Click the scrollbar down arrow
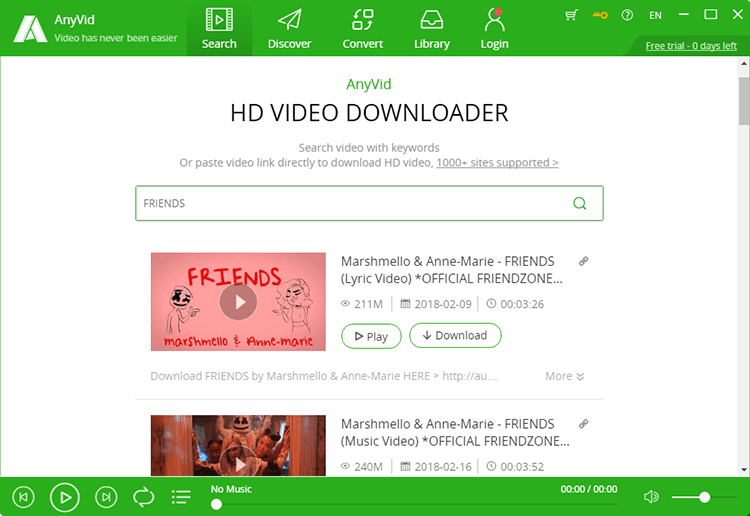This screenshot has height=516, width=750. click(x=744, y=470)
